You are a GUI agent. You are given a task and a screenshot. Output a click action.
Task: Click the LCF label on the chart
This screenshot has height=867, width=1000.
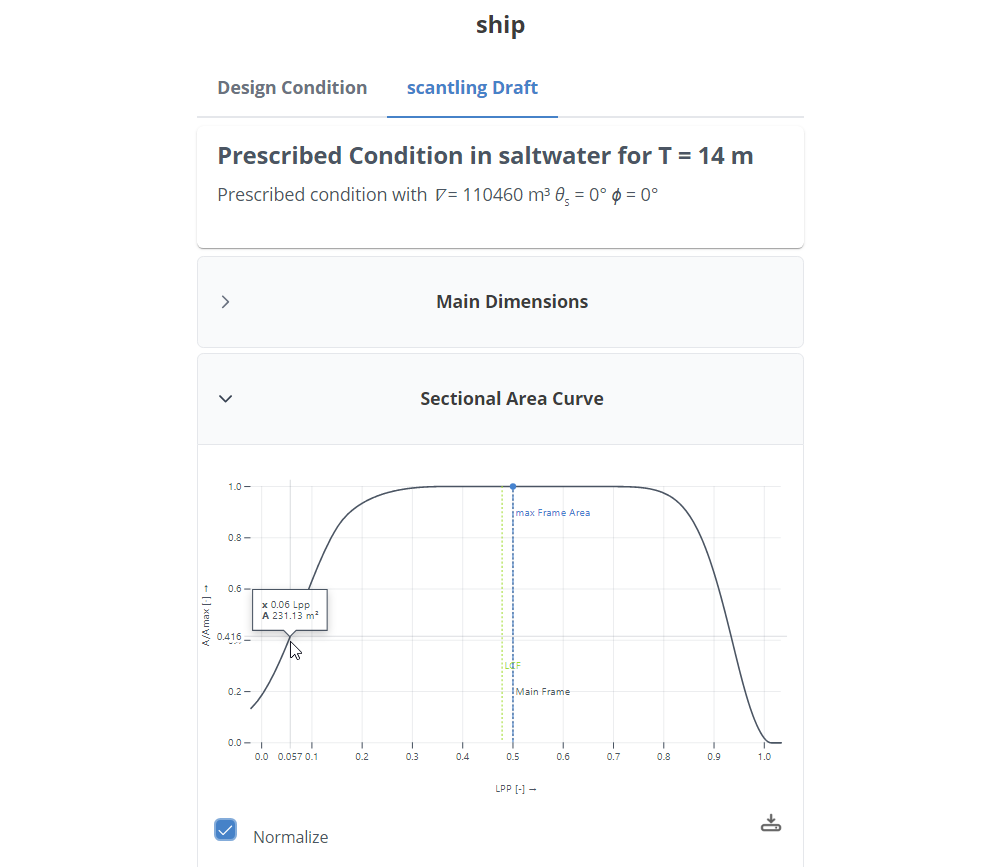pyautogui.click(x=512, y=665)
